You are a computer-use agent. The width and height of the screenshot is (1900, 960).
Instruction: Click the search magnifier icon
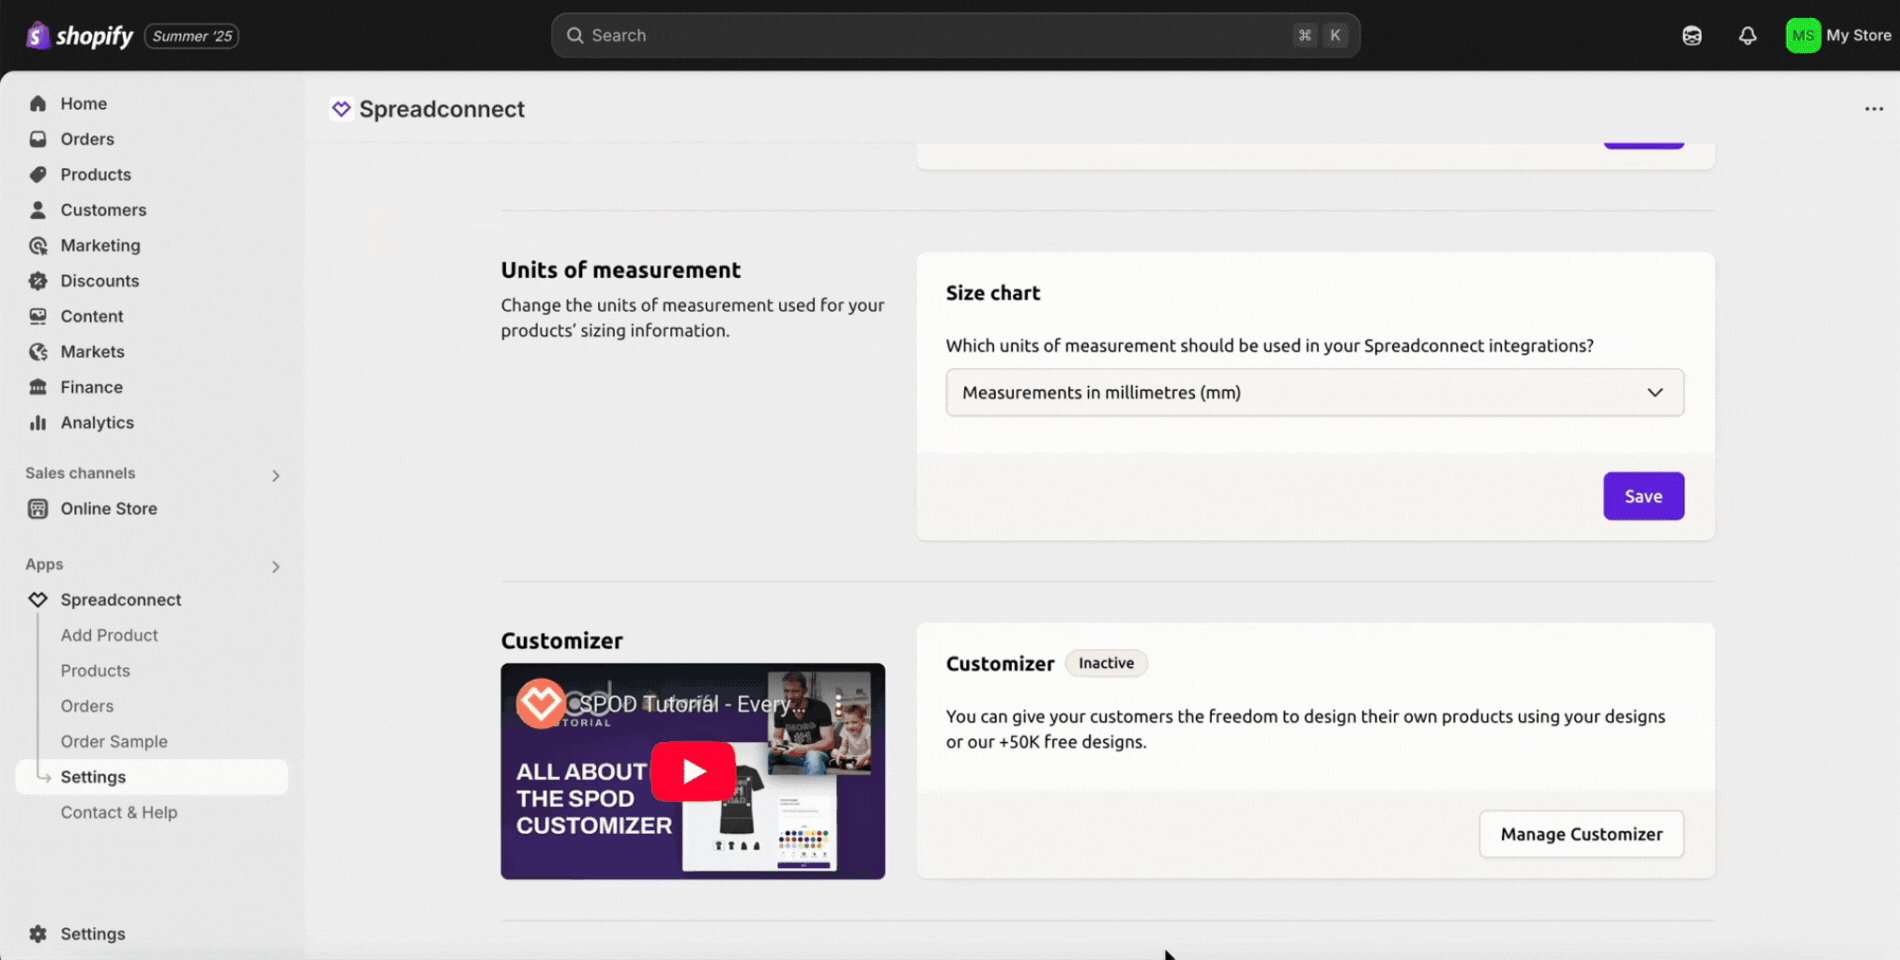[x=575, y=35]
